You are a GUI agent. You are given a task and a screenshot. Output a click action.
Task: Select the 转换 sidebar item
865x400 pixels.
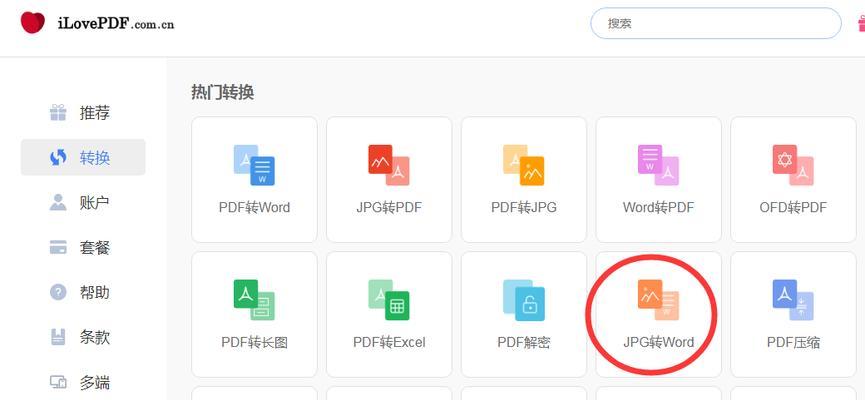pyautogui.click(x=83, y=157)
